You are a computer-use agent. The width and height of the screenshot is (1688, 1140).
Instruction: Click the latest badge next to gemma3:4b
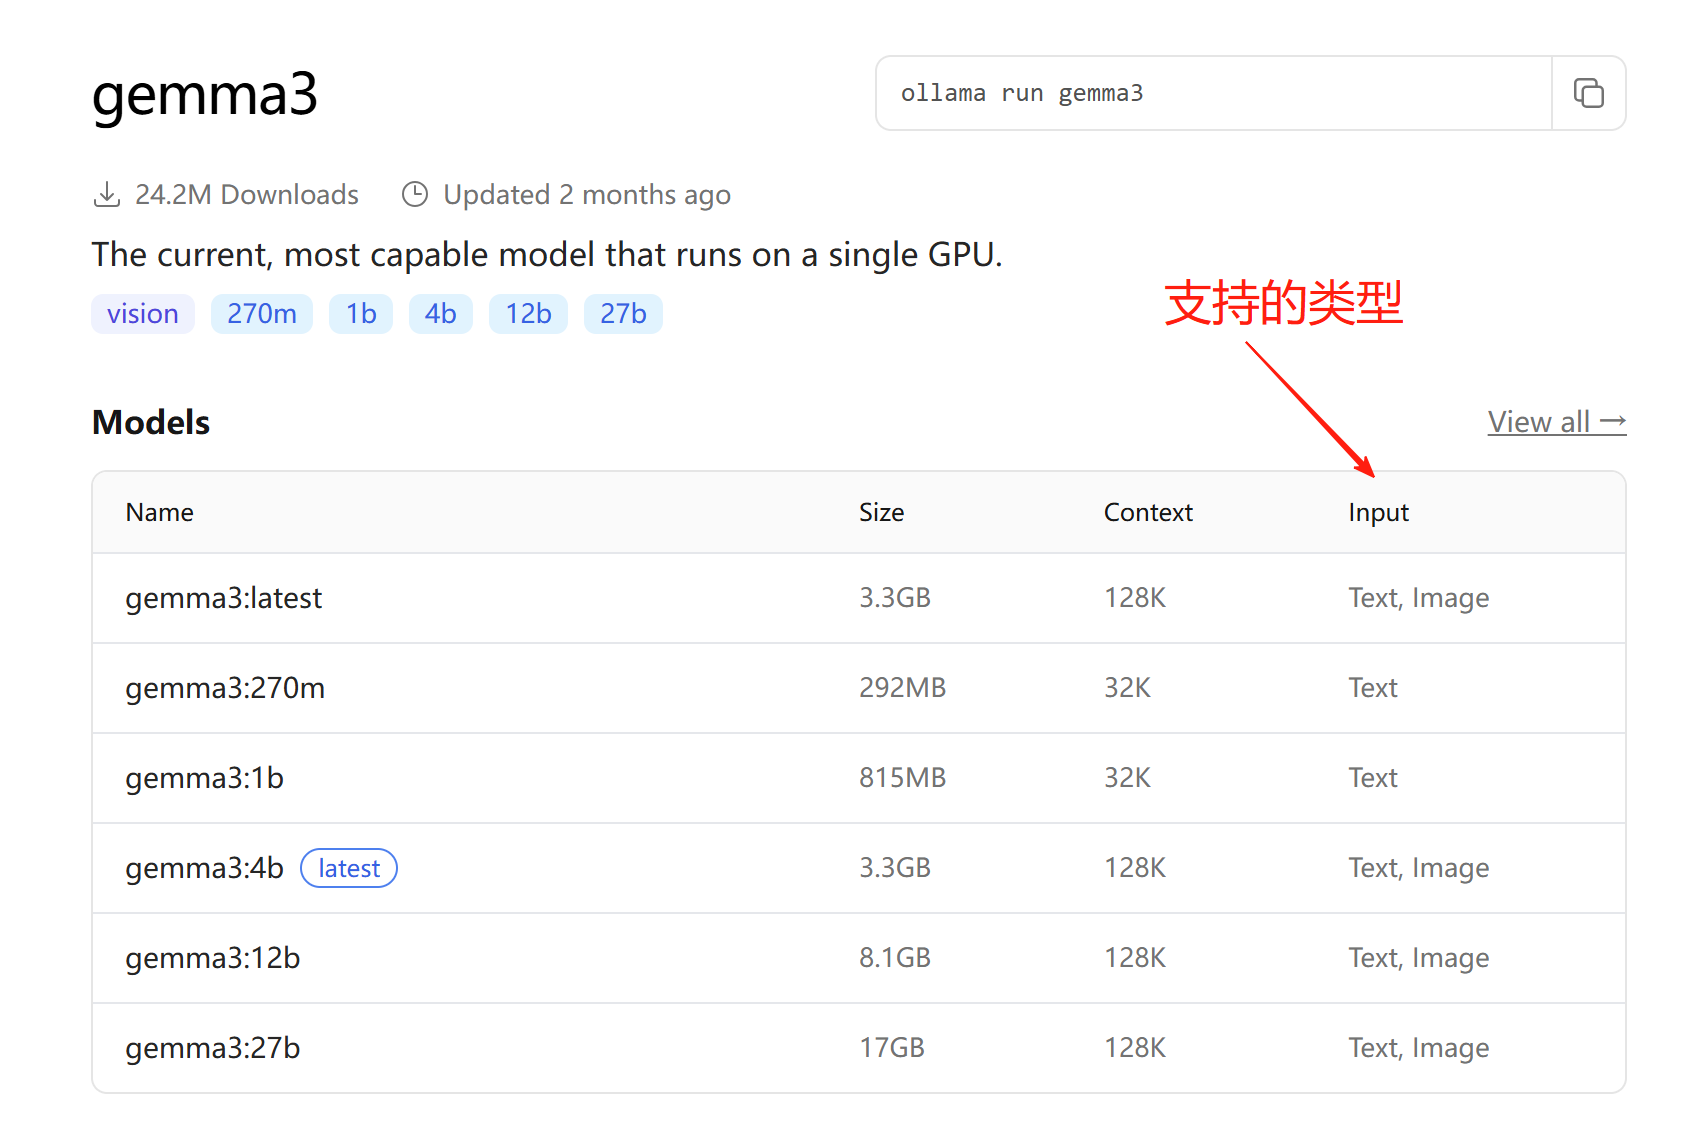coord(349,868)
